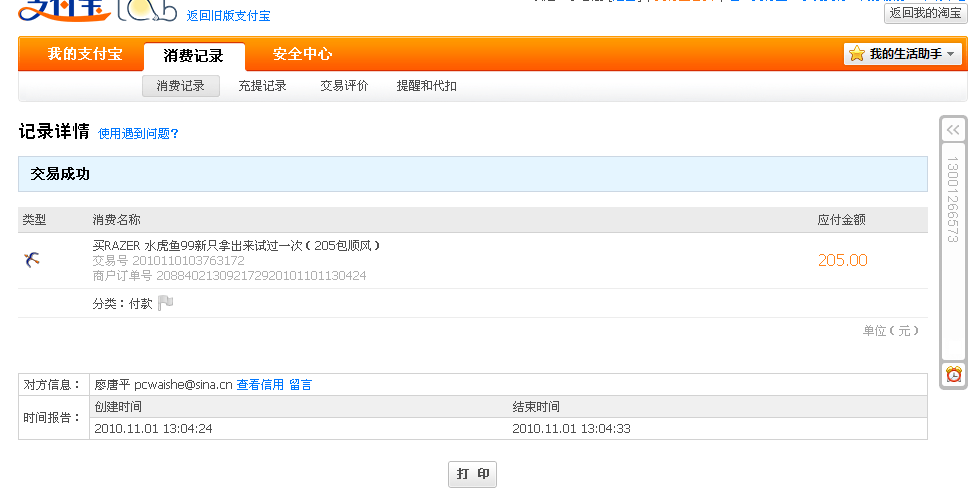The image size is (975, 492).
Task: Select the 消费记录 main tab
Action: (193, 56)
